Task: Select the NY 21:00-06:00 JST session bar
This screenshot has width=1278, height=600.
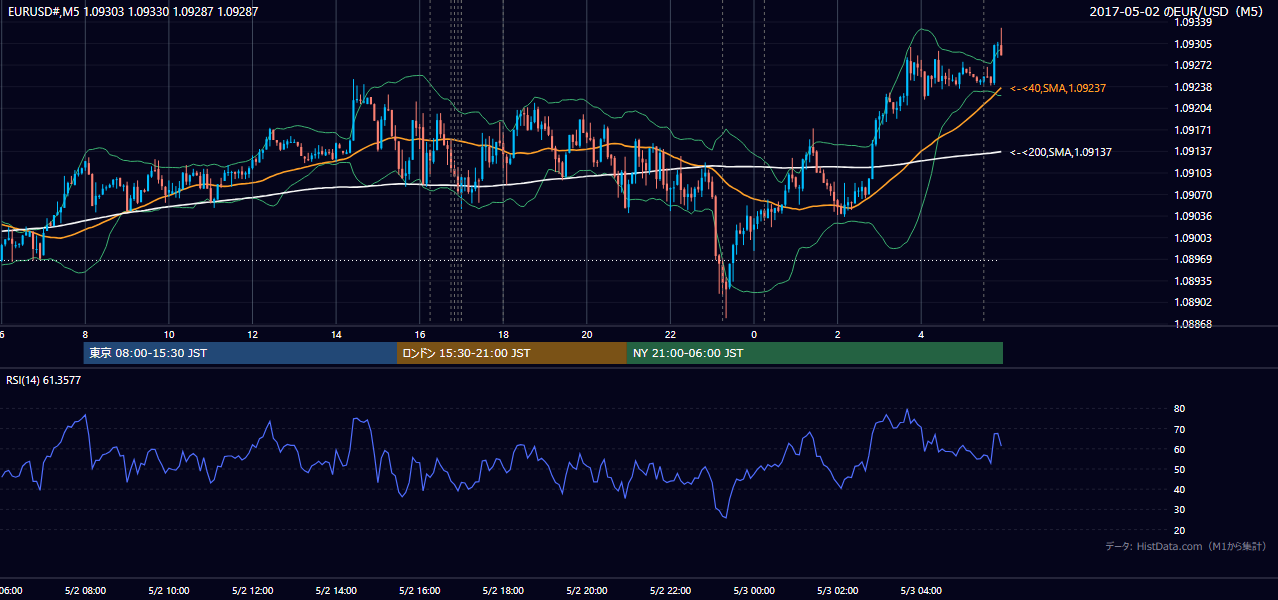Action: (x=815, y=353)
